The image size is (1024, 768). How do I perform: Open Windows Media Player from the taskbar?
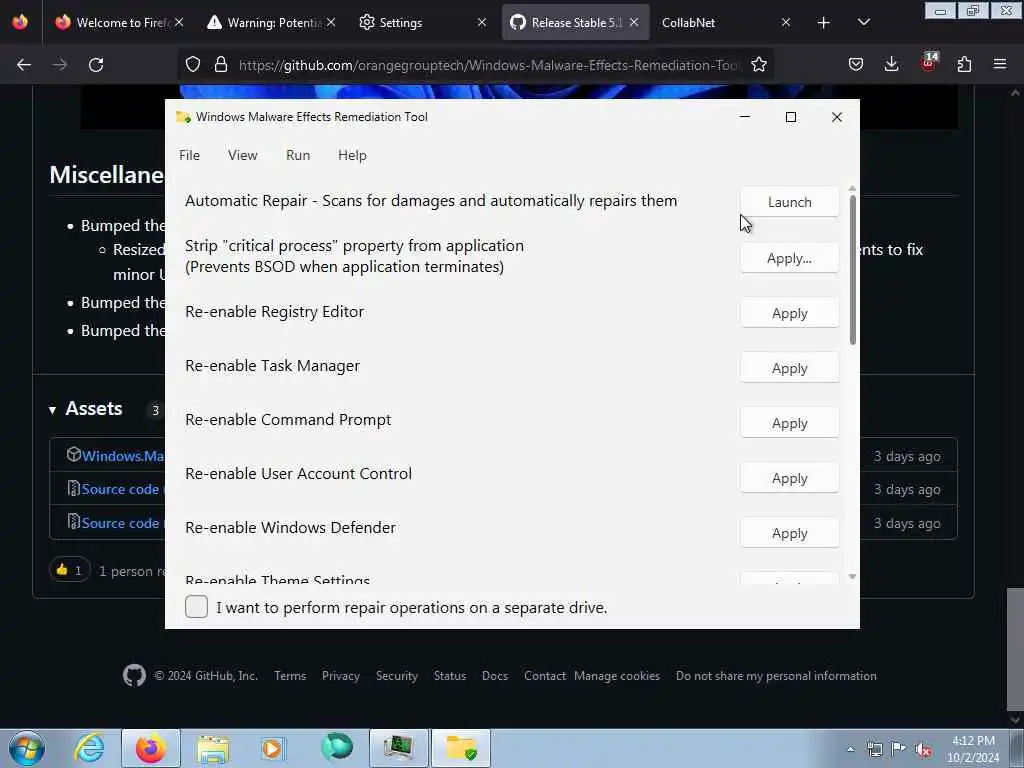click(274, 748)
